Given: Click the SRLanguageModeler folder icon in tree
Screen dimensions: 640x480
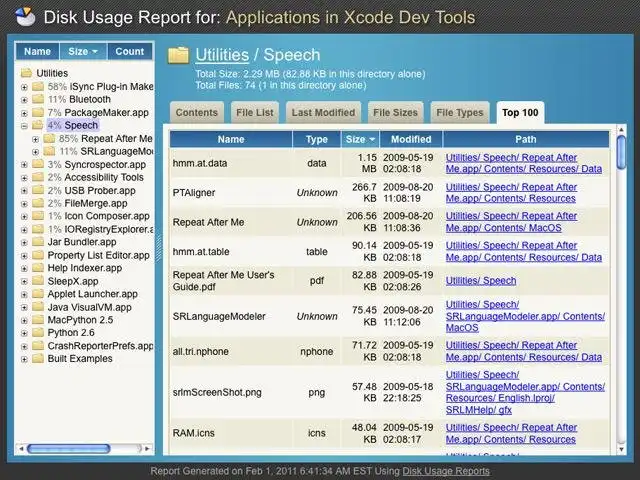Looking at the screenshot, I should [49, 151].
